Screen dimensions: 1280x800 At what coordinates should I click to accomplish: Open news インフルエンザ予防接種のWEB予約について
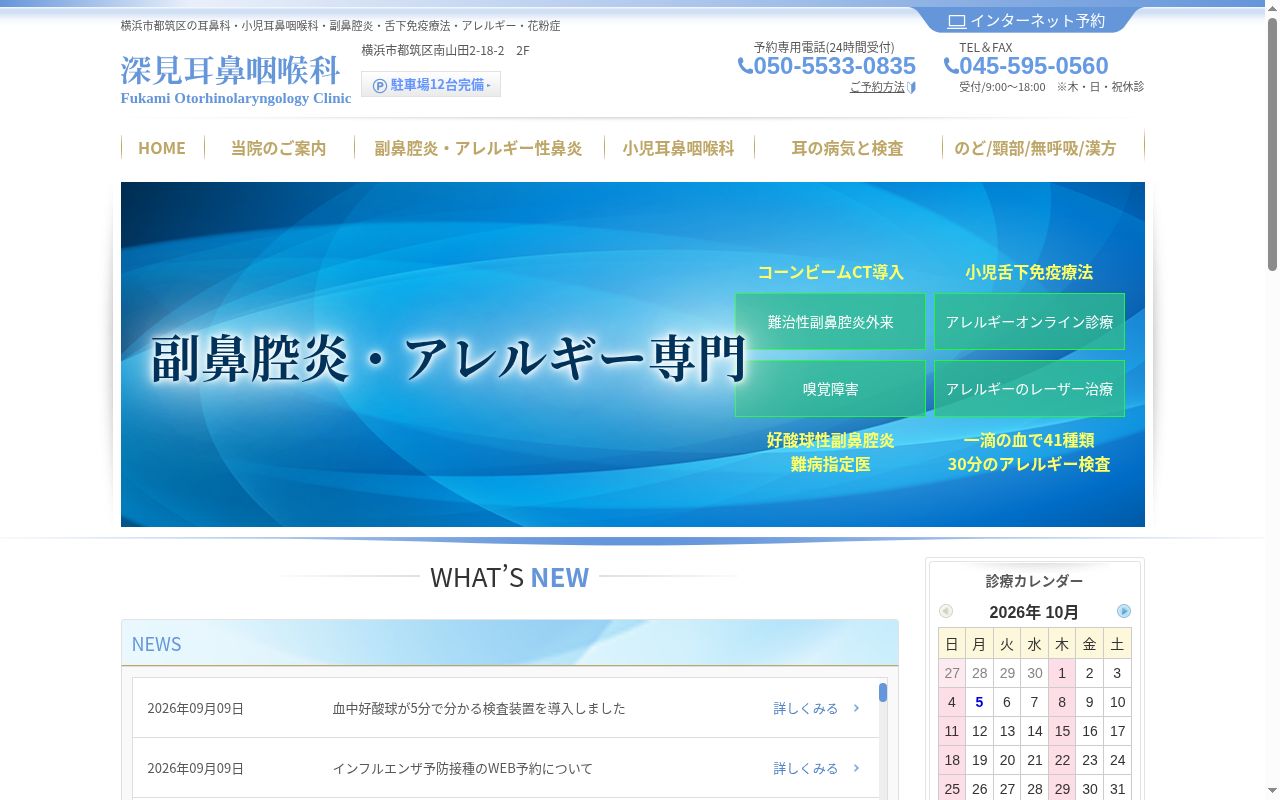click(462, 768)
